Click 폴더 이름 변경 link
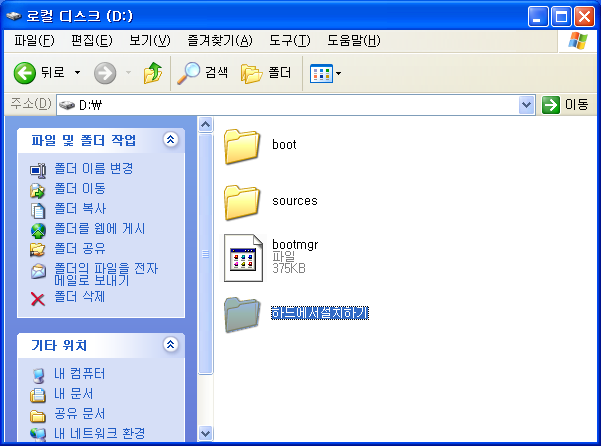 [94, 168]
